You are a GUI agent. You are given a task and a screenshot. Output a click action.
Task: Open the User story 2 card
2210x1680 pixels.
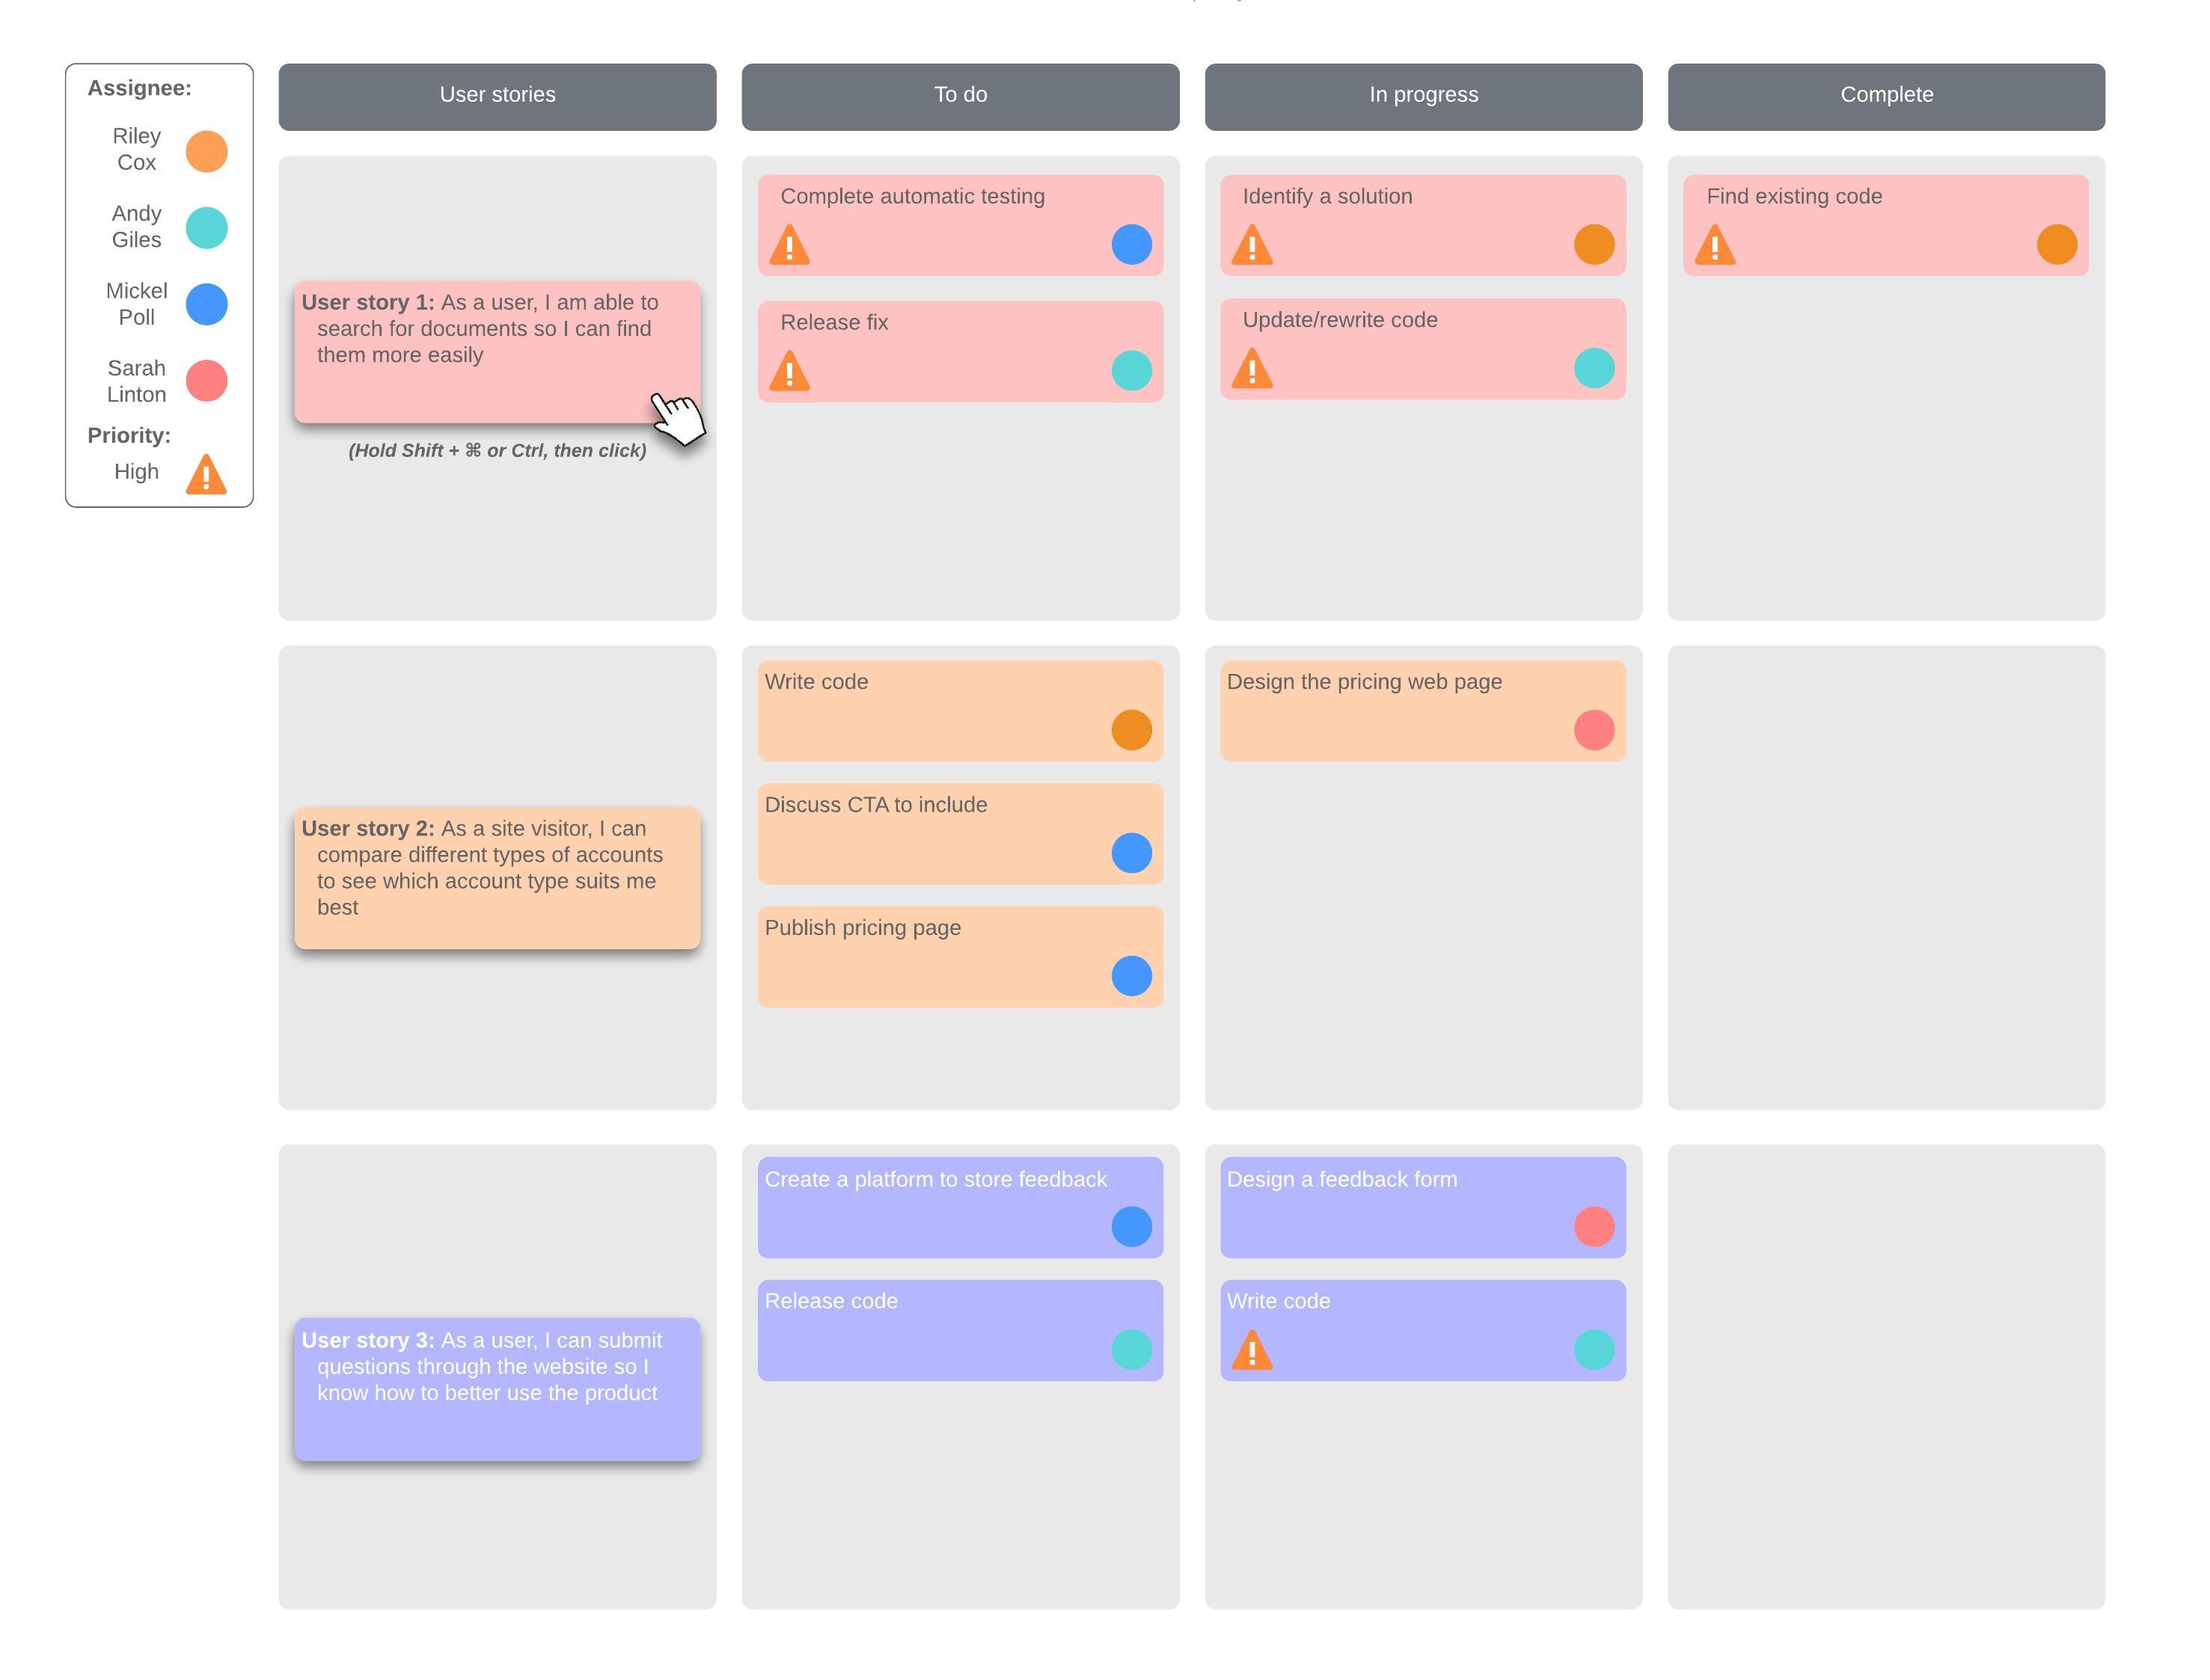pyautogui.click(x=497, y=877)
